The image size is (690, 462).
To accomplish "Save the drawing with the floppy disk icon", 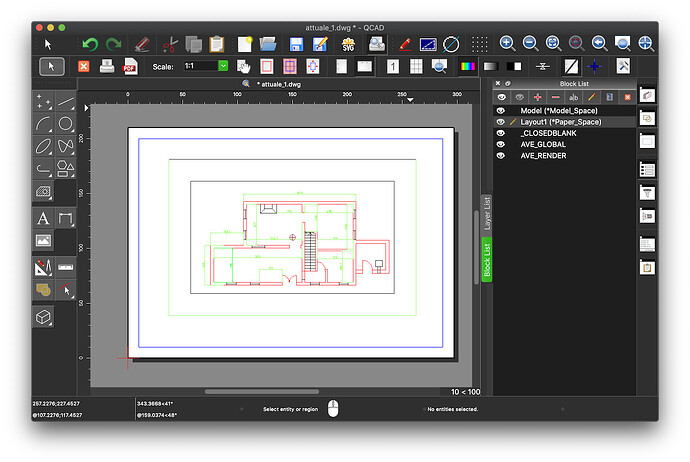I will tap(296, 44).
